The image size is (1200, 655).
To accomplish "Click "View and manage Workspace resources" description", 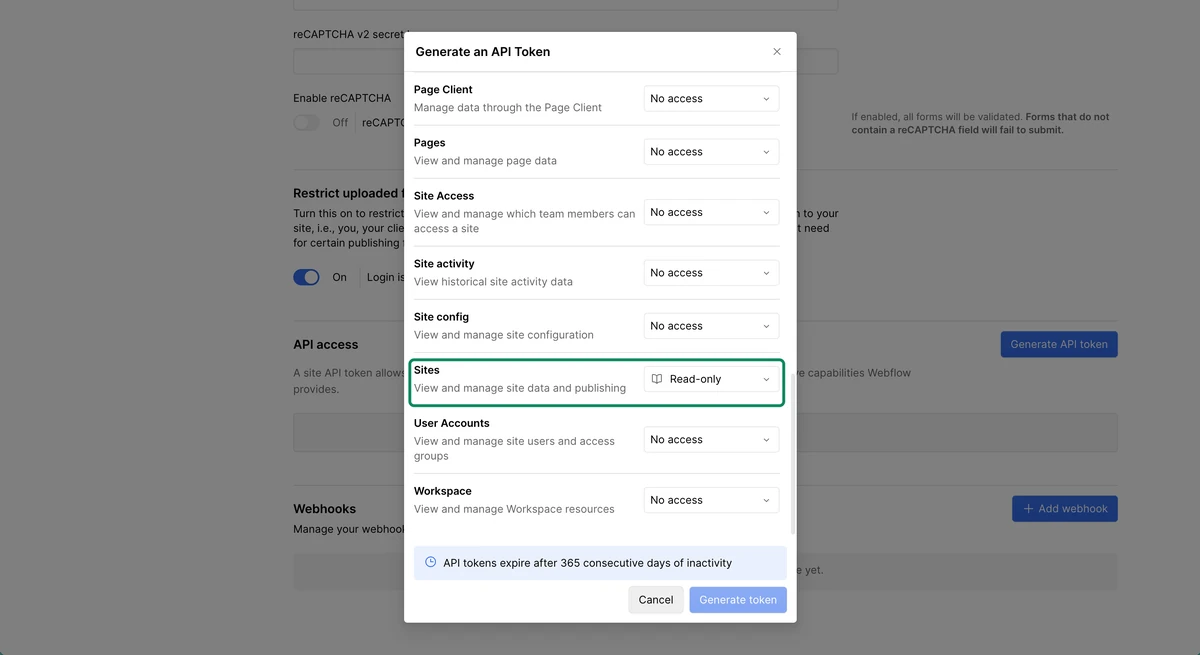I will pyautogui.click(x=514, y=509).
